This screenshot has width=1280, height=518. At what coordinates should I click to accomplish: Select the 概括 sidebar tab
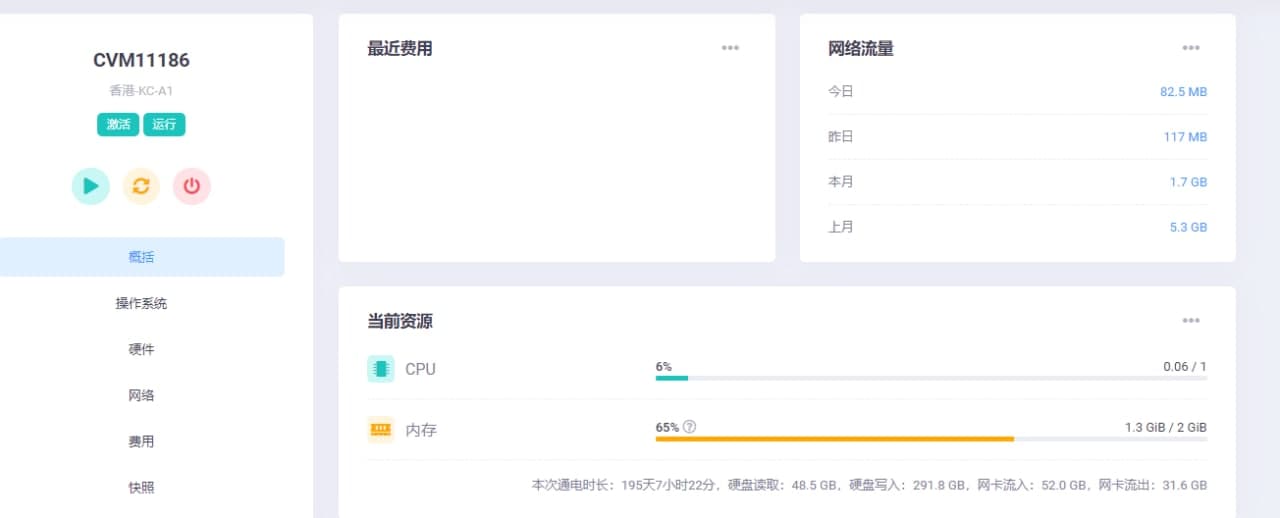pos(141,257)
